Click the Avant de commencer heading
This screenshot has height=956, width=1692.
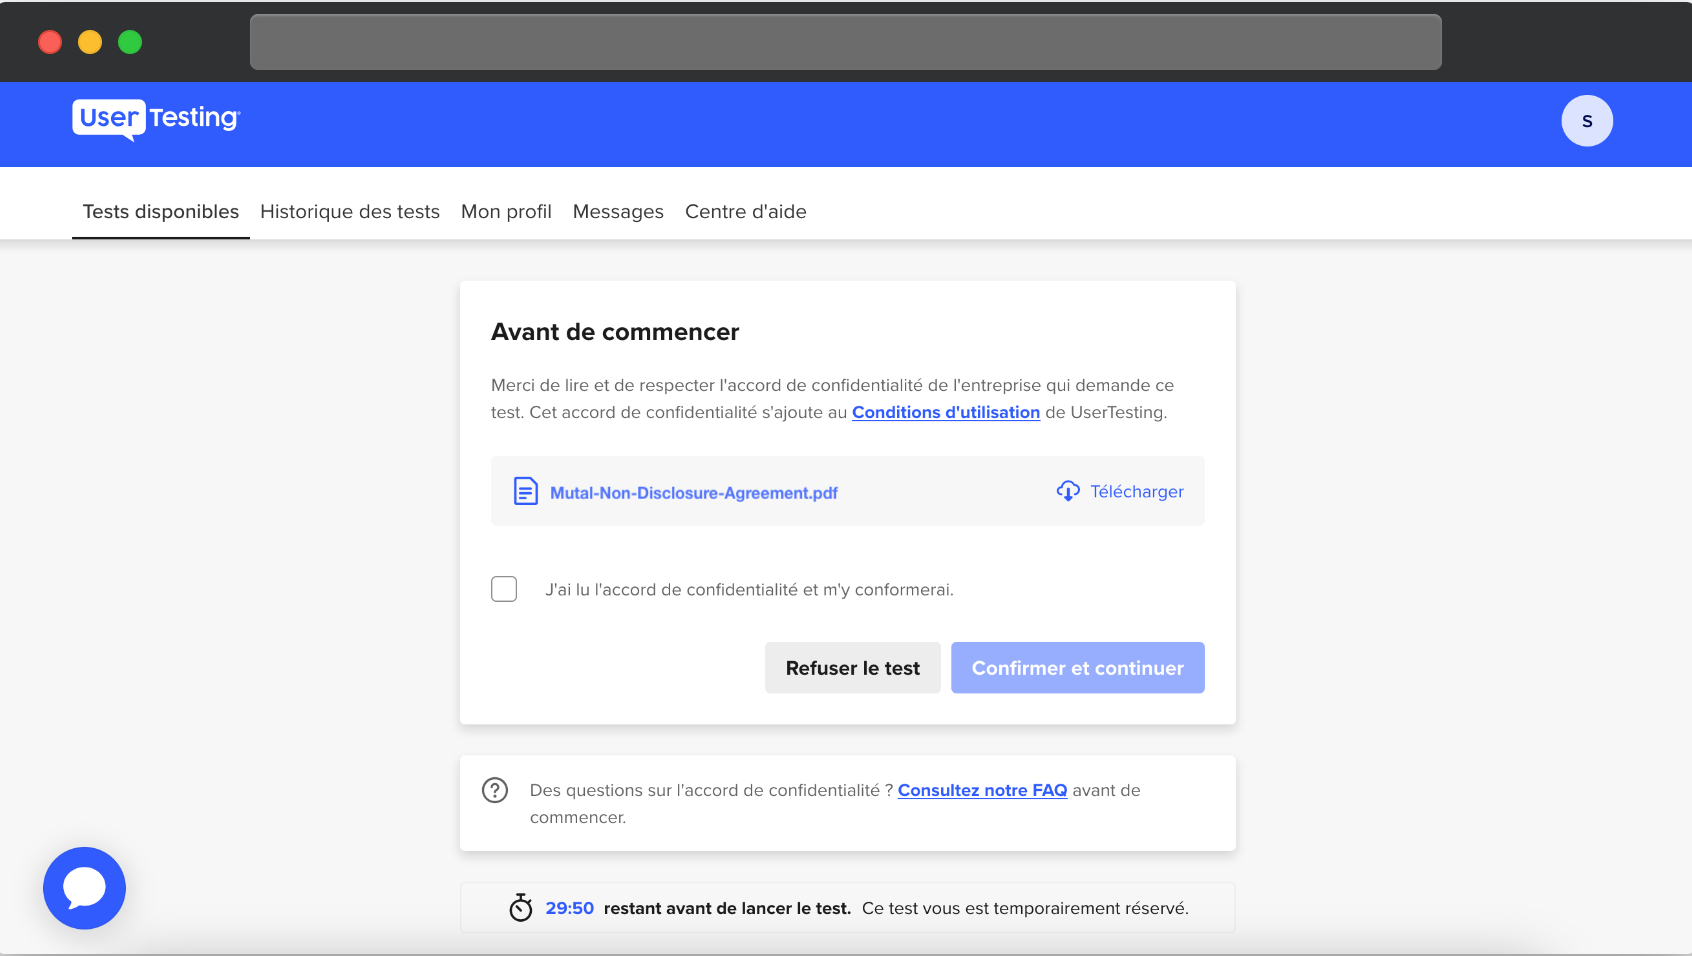pos(615,332)
